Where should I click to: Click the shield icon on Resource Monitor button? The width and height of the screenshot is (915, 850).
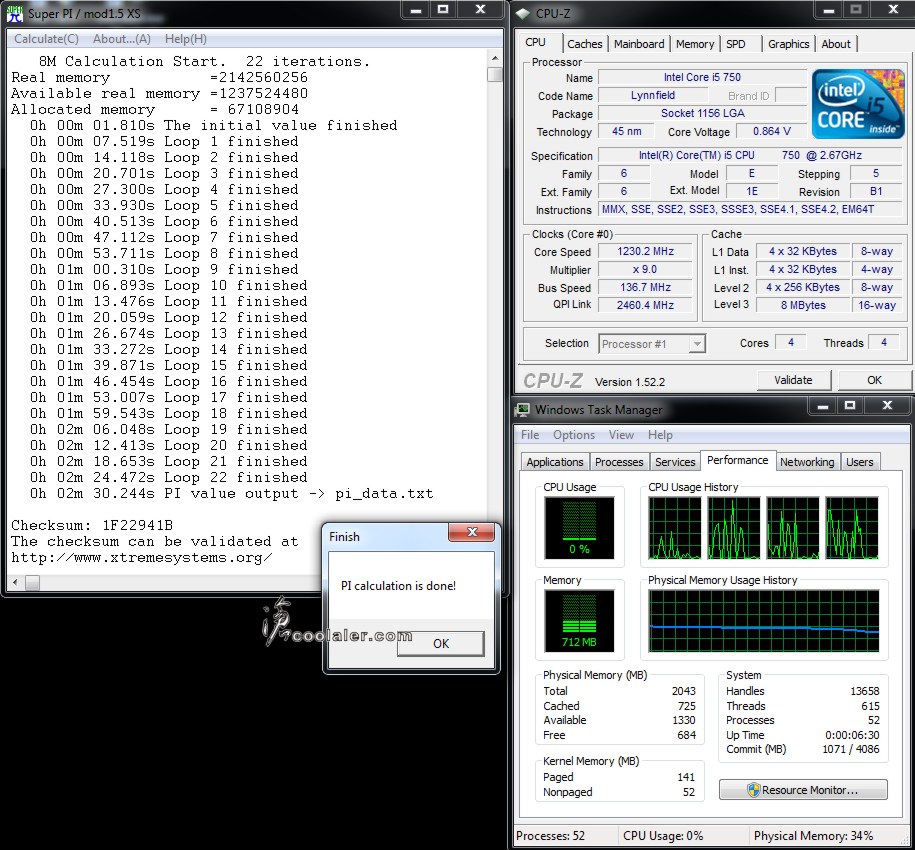click(x=753, y=790)
